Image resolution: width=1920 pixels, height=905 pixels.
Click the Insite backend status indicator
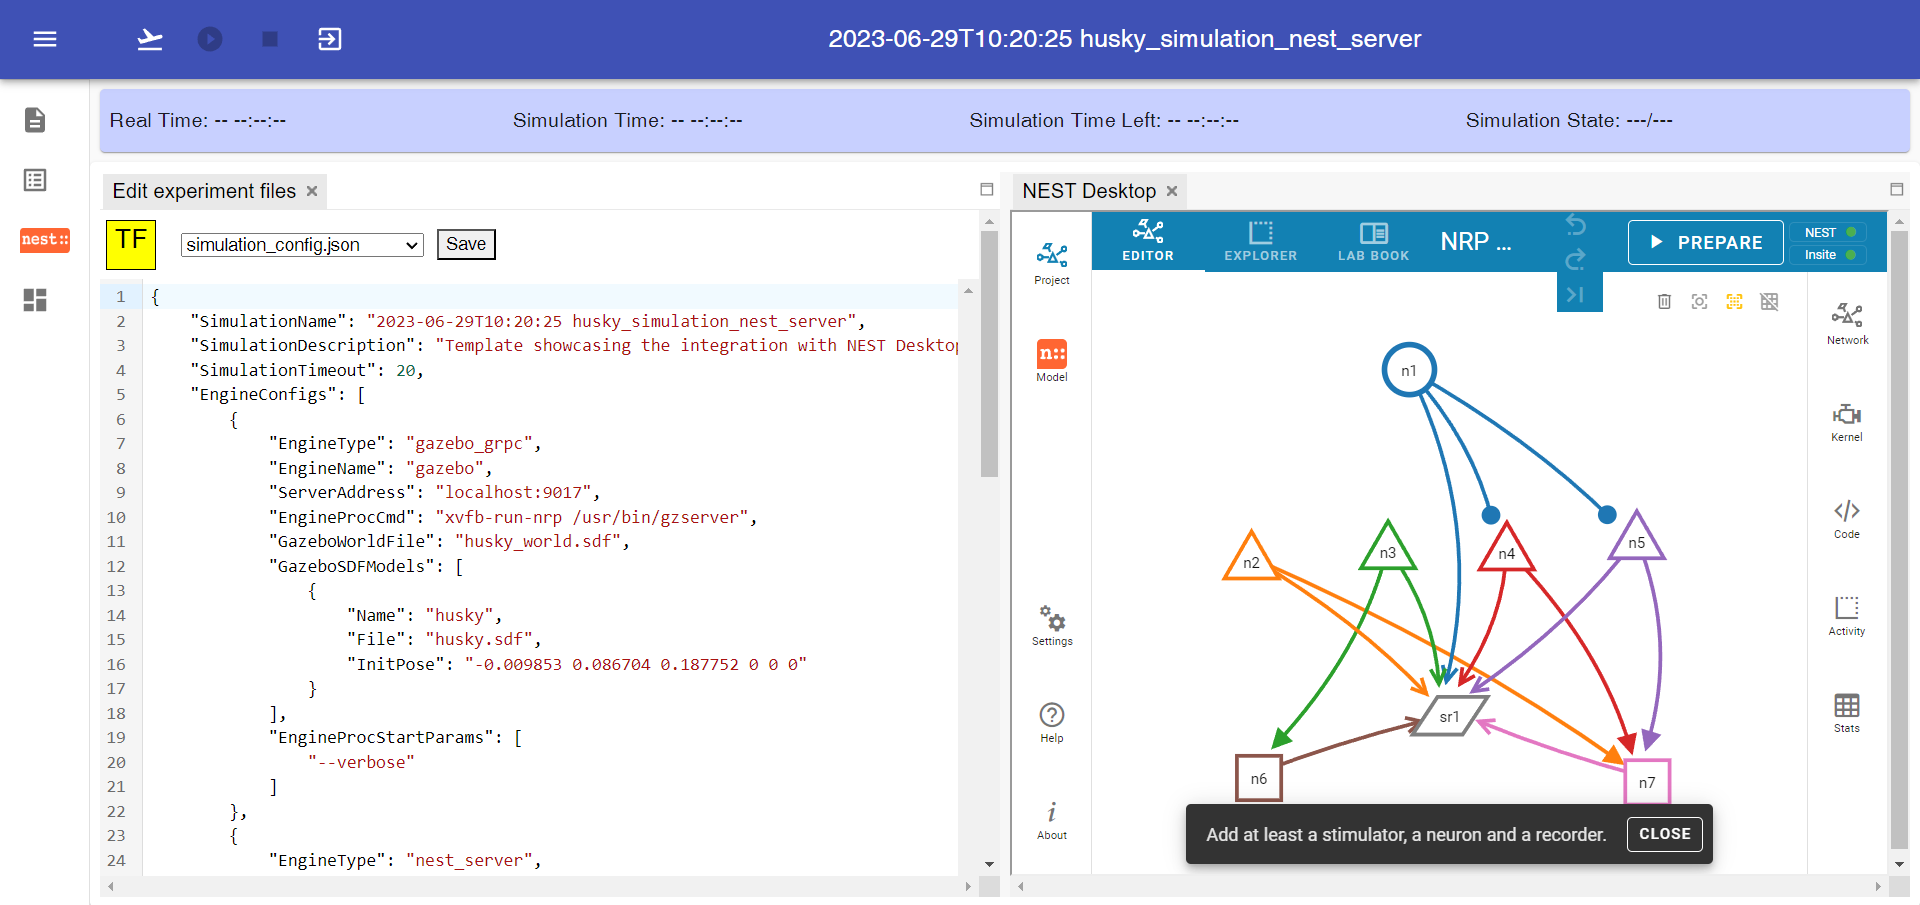coord(1829,255)
